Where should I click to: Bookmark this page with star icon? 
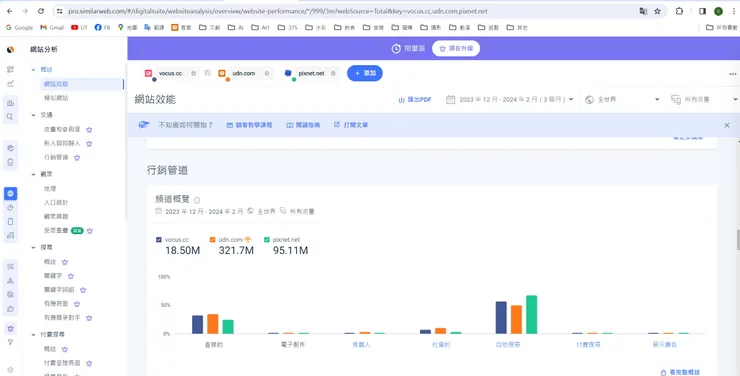point(657,11)
